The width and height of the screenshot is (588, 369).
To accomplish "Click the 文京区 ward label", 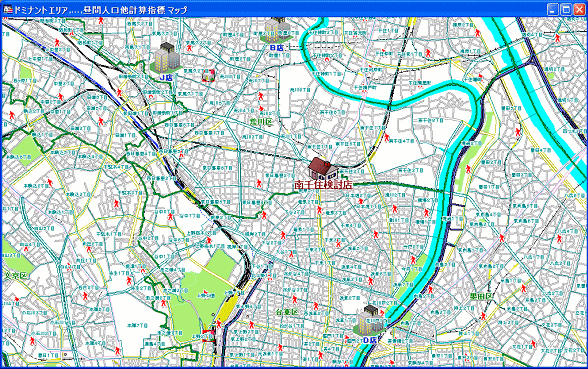I will coord(16,276).
